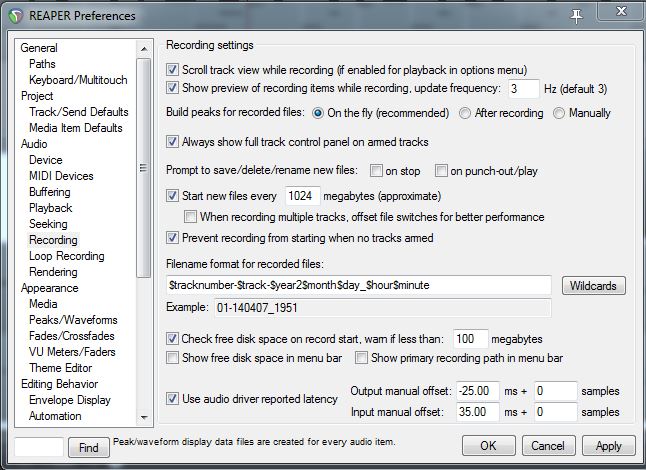Select Paths in the preferences tree
The width and height of the screenshot is (646, 470).
42,64
